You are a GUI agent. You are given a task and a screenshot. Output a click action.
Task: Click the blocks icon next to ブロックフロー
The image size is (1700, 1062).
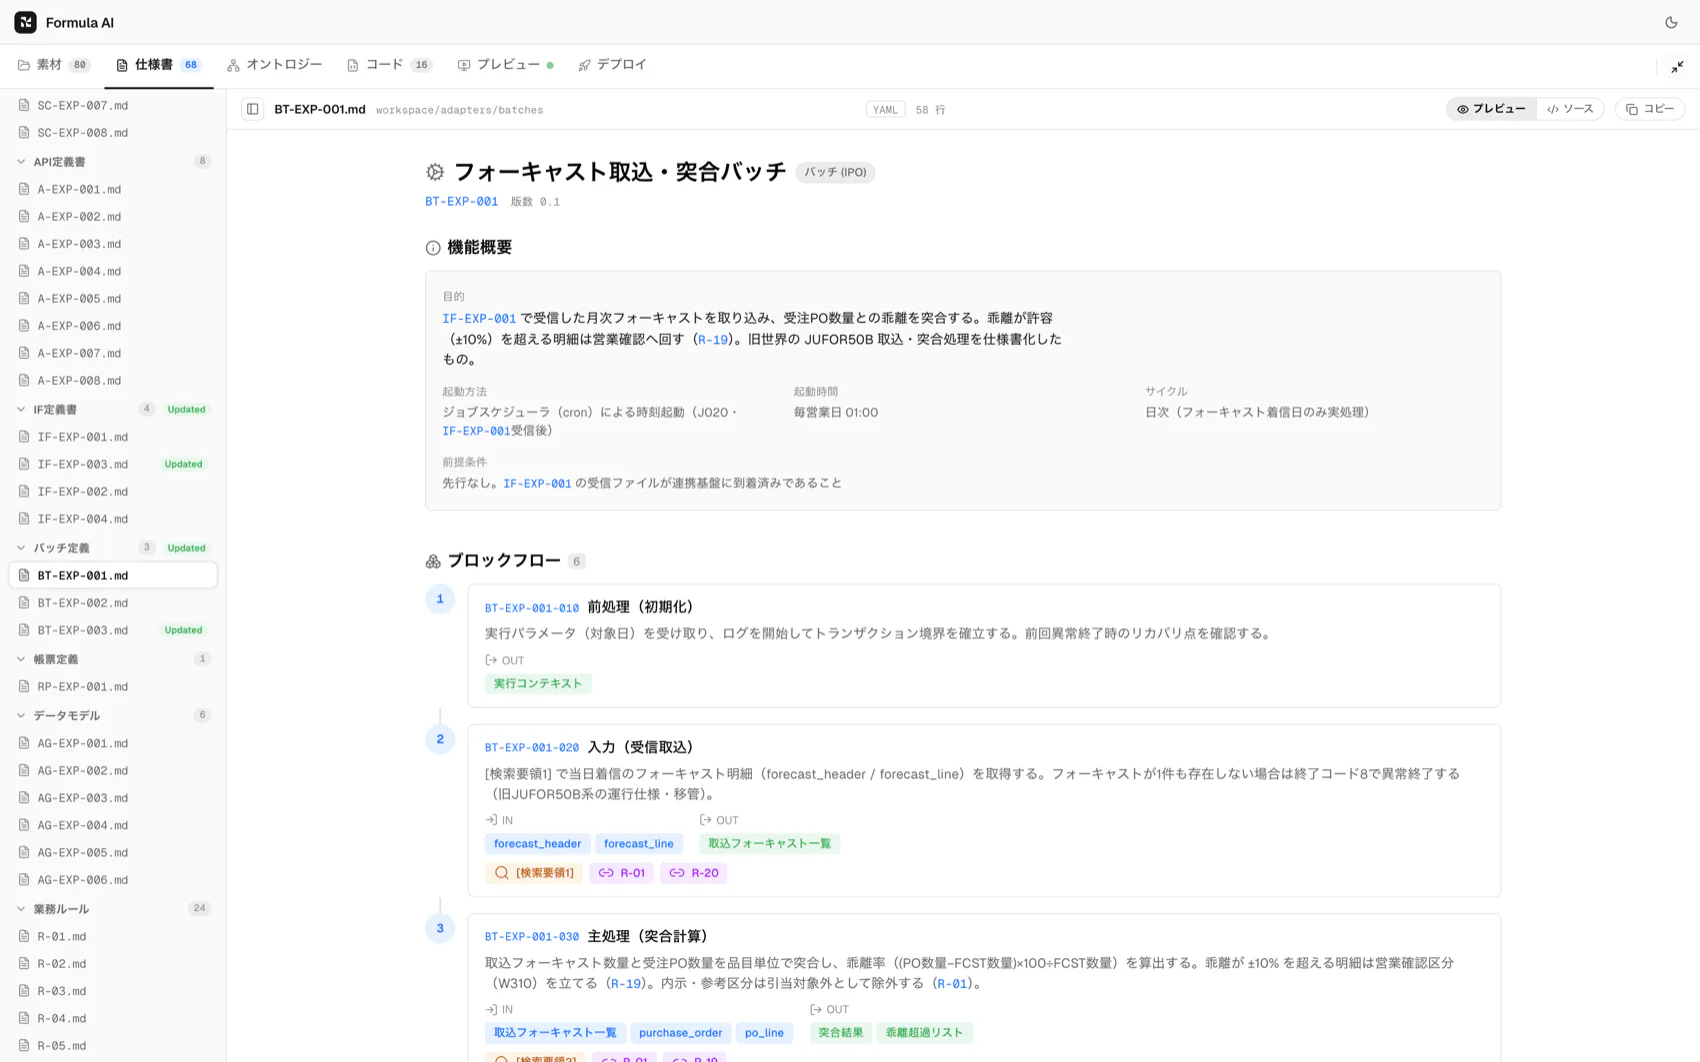(433, 561)
